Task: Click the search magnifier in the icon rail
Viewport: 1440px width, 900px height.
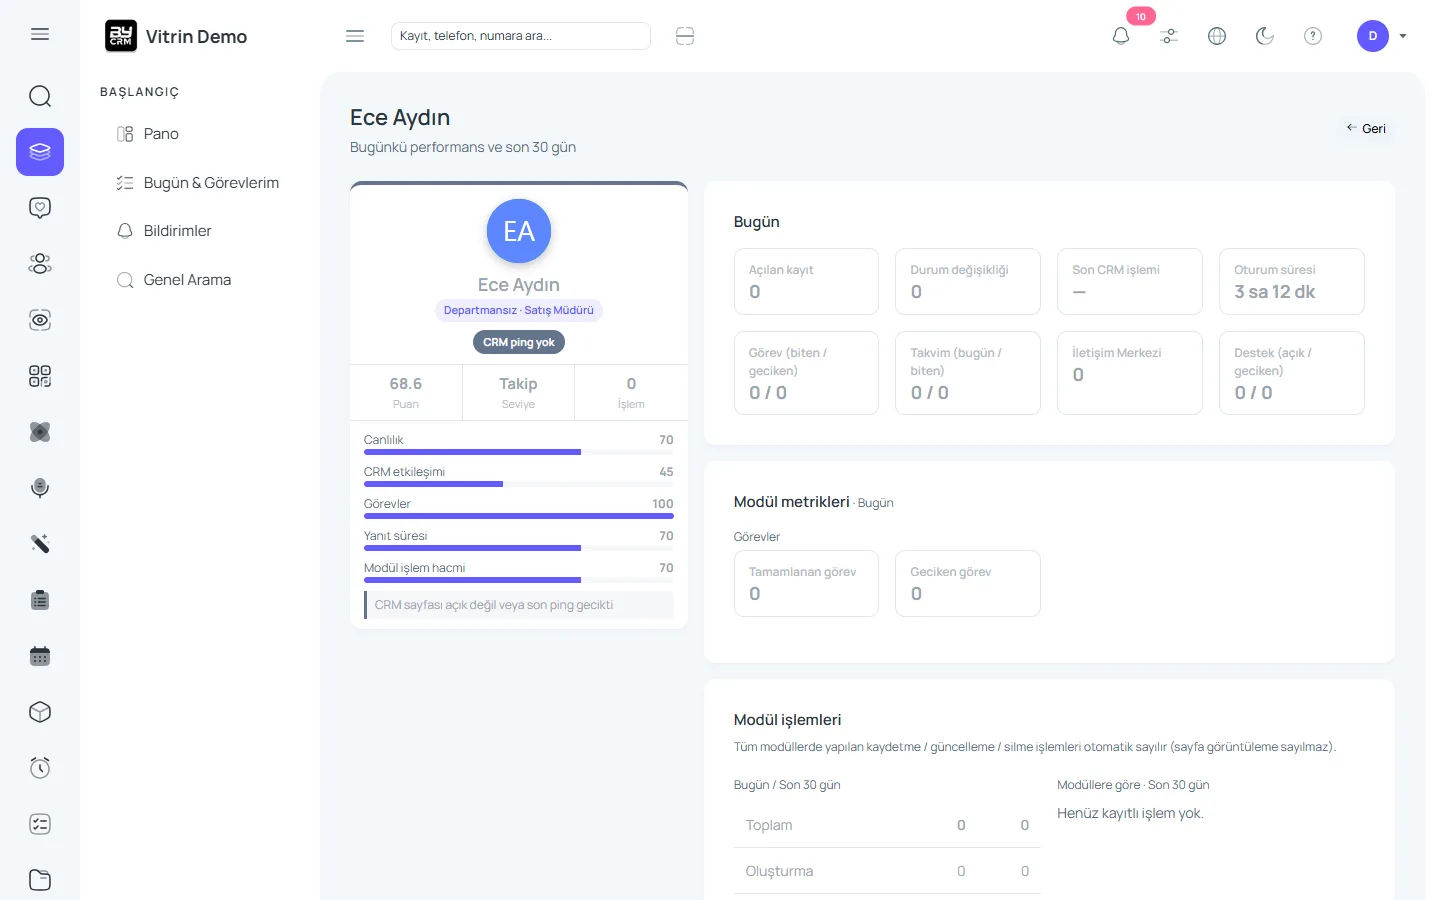Action: 40,96
